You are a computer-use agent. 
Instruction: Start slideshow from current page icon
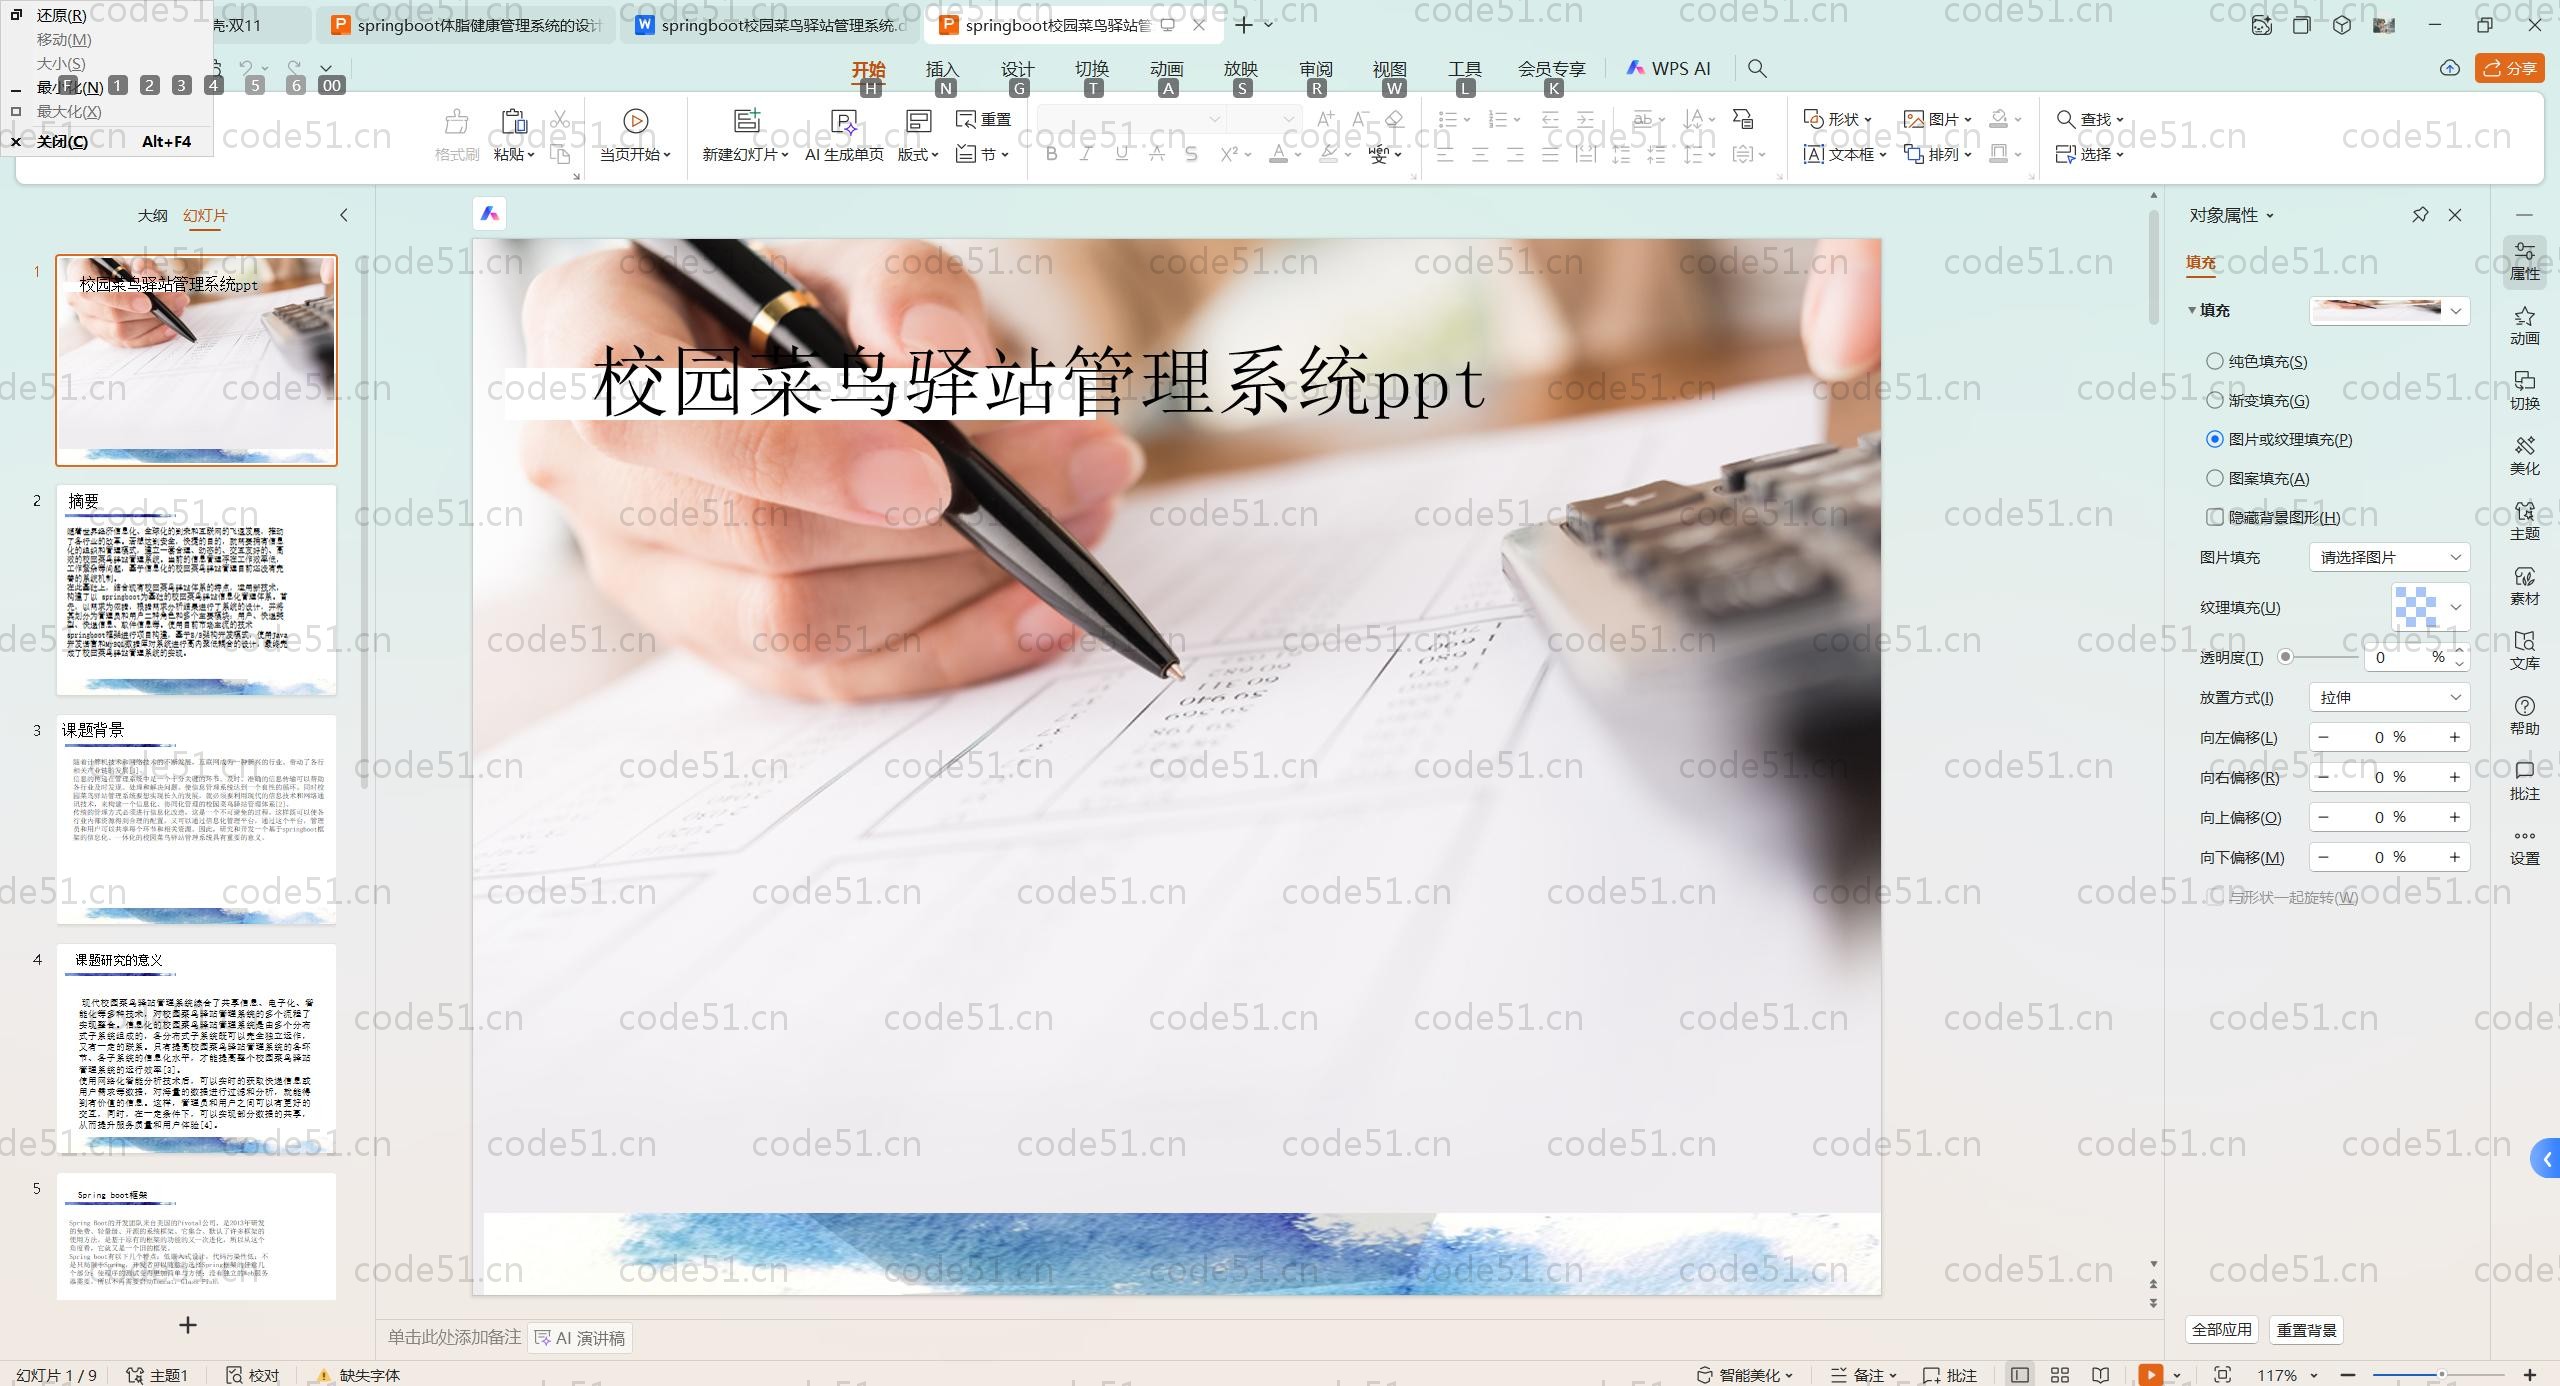(x=635, y=122)
